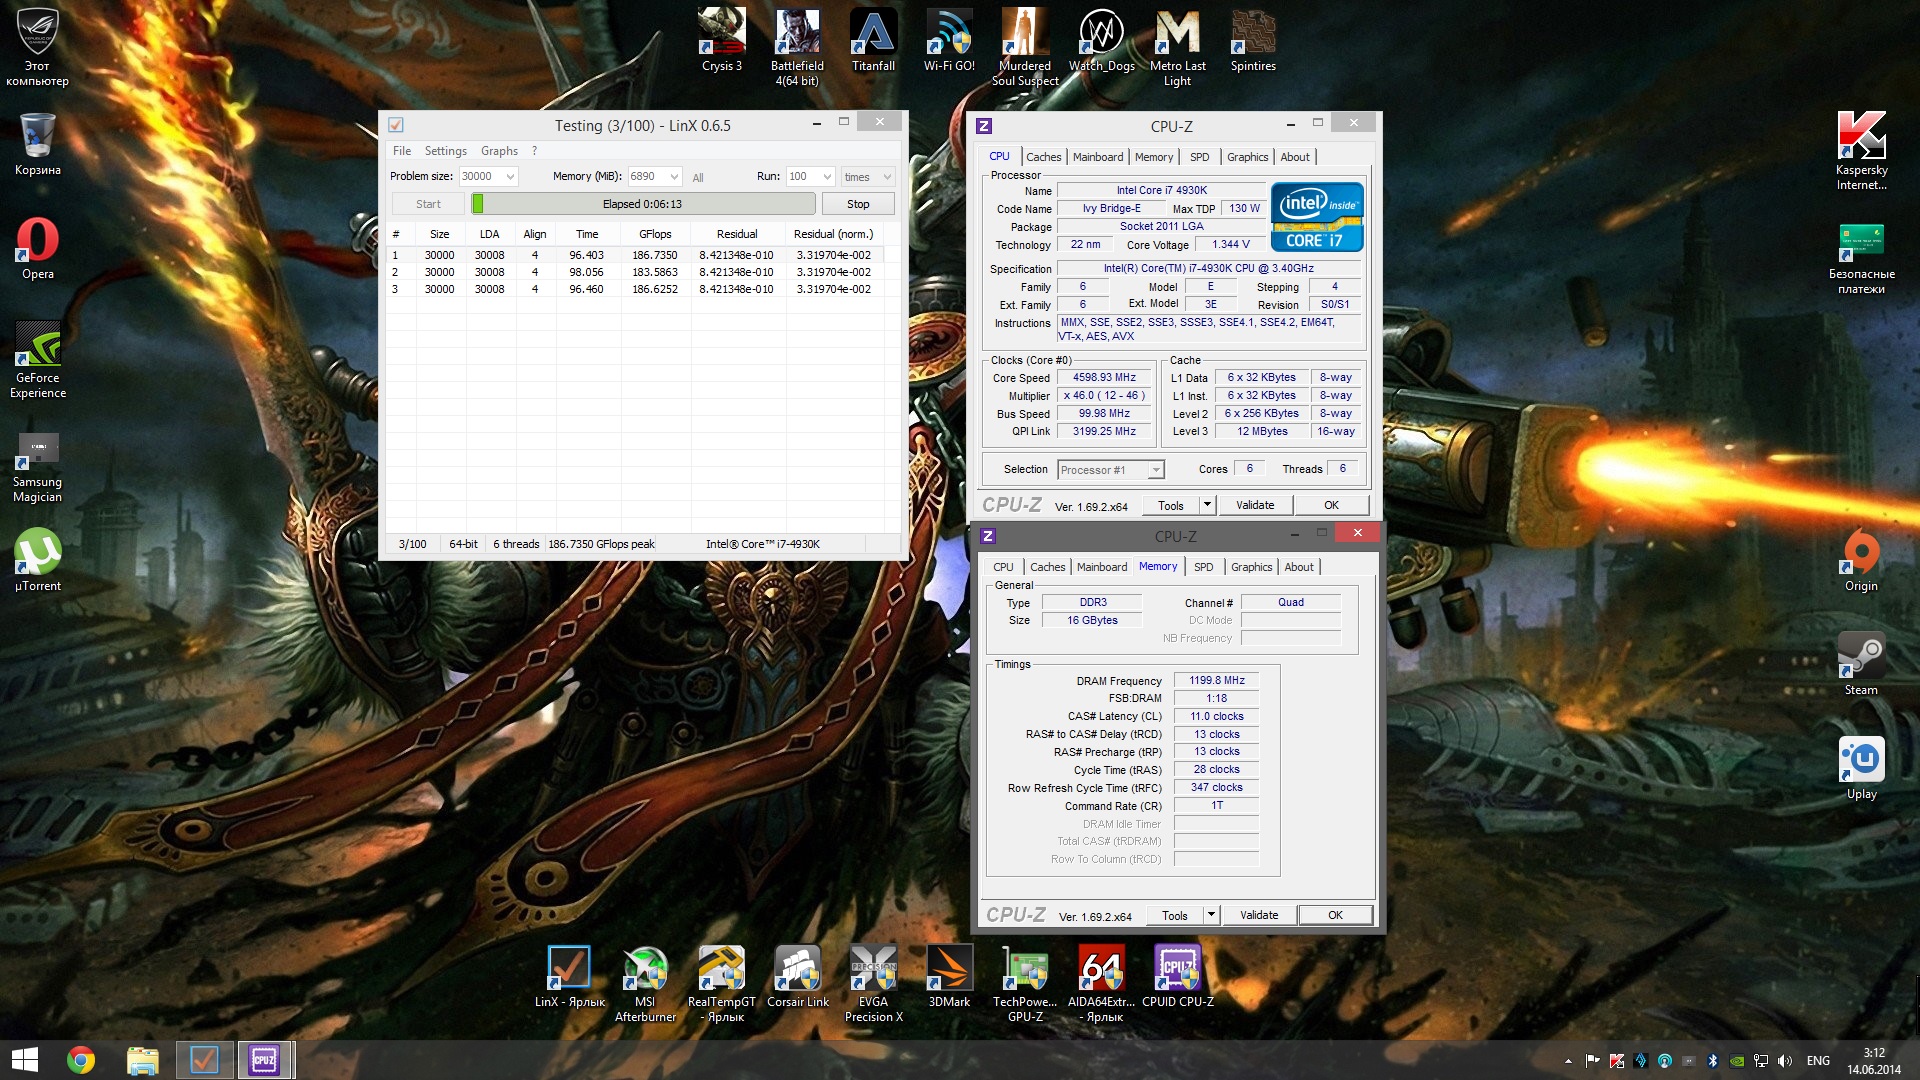
Task: Expand the LinX Run count dropdown
Action: [827, 177]
